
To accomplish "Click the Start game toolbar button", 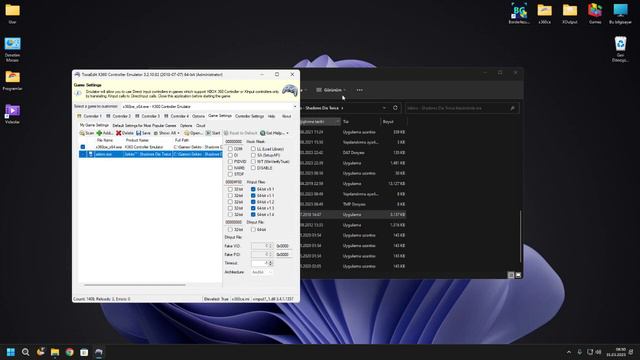I will click(x=213, y=133).
